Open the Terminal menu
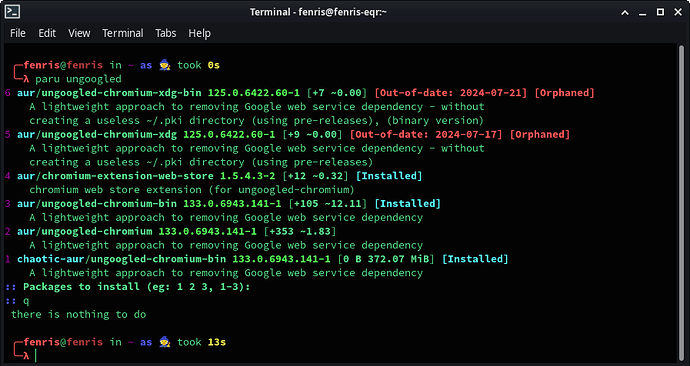690x366 pixels. [123, 33]
